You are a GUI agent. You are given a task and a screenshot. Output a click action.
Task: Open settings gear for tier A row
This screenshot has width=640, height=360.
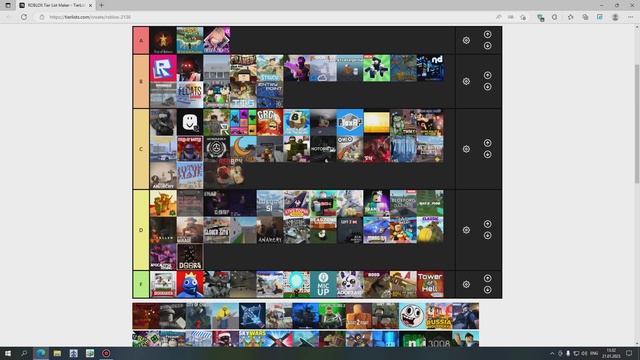(466, 40)
